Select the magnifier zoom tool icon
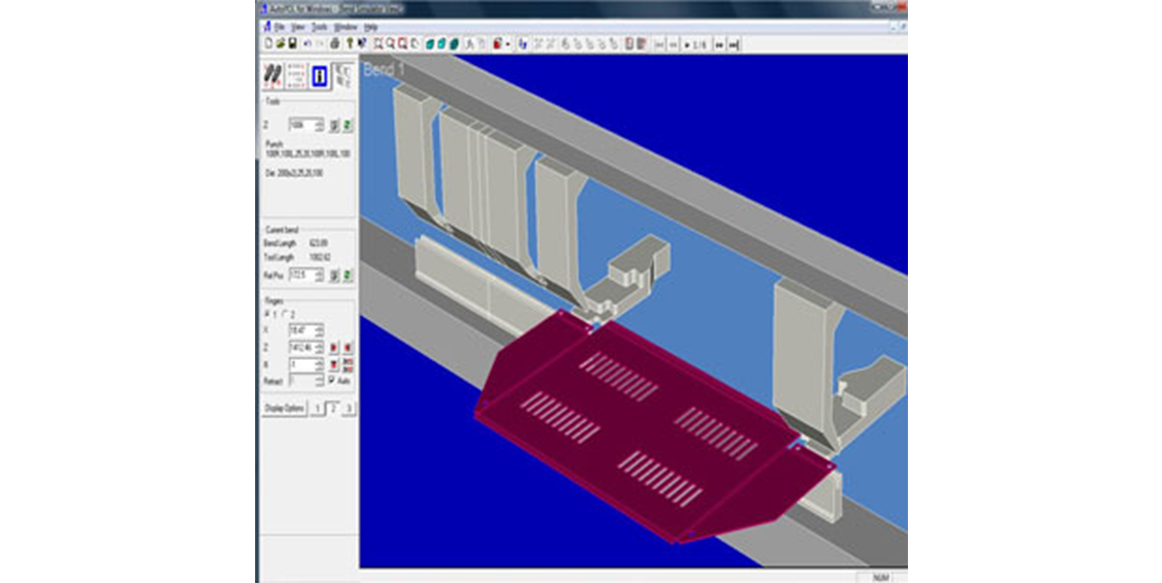Screen dimensions: 1162x583 pyautogui.click(x=391, y=44)
